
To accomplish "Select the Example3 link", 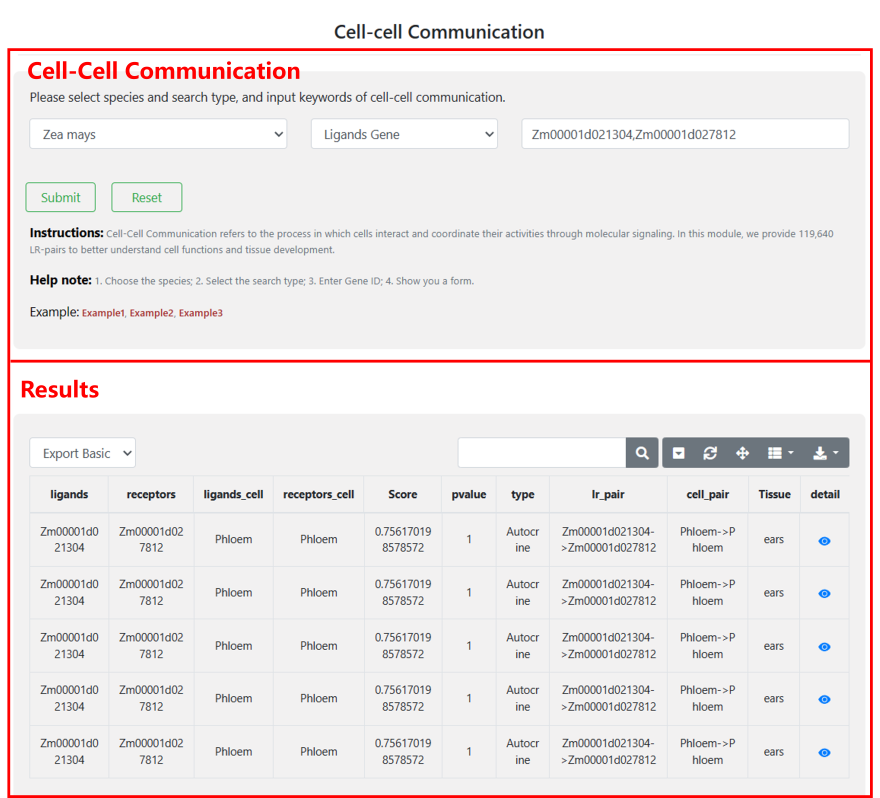I will pos(200,313).
